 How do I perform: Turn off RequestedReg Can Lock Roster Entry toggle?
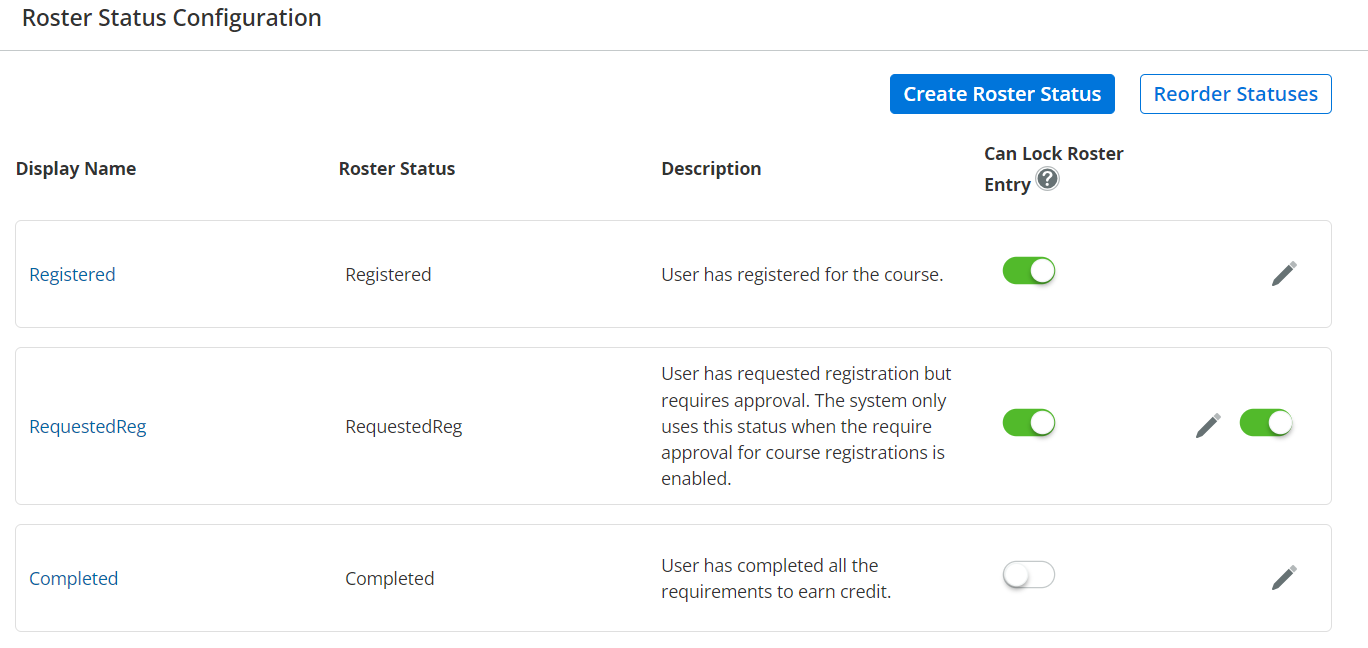[x=1029, y=423]
